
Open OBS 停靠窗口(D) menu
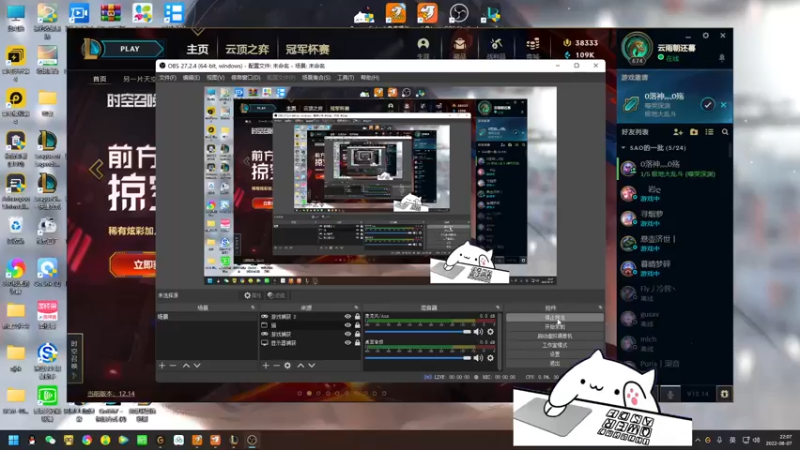(x=245, y=78)
